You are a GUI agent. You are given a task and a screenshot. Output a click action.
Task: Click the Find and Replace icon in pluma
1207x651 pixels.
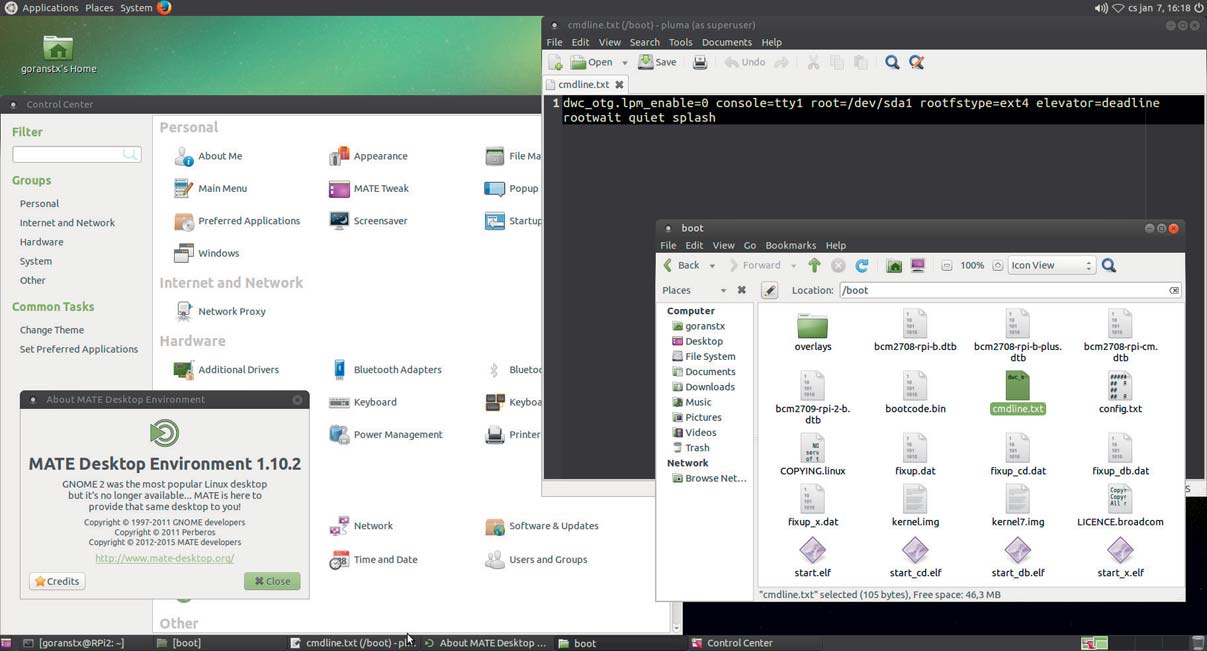[916, 62]
